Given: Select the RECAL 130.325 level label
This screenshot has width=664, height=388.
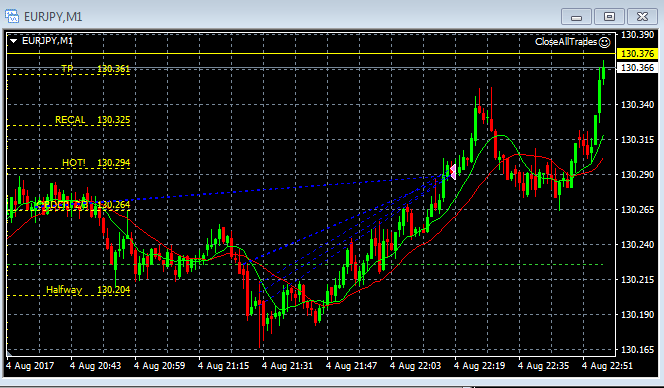Looking at the screenshot, I should 92,120.
